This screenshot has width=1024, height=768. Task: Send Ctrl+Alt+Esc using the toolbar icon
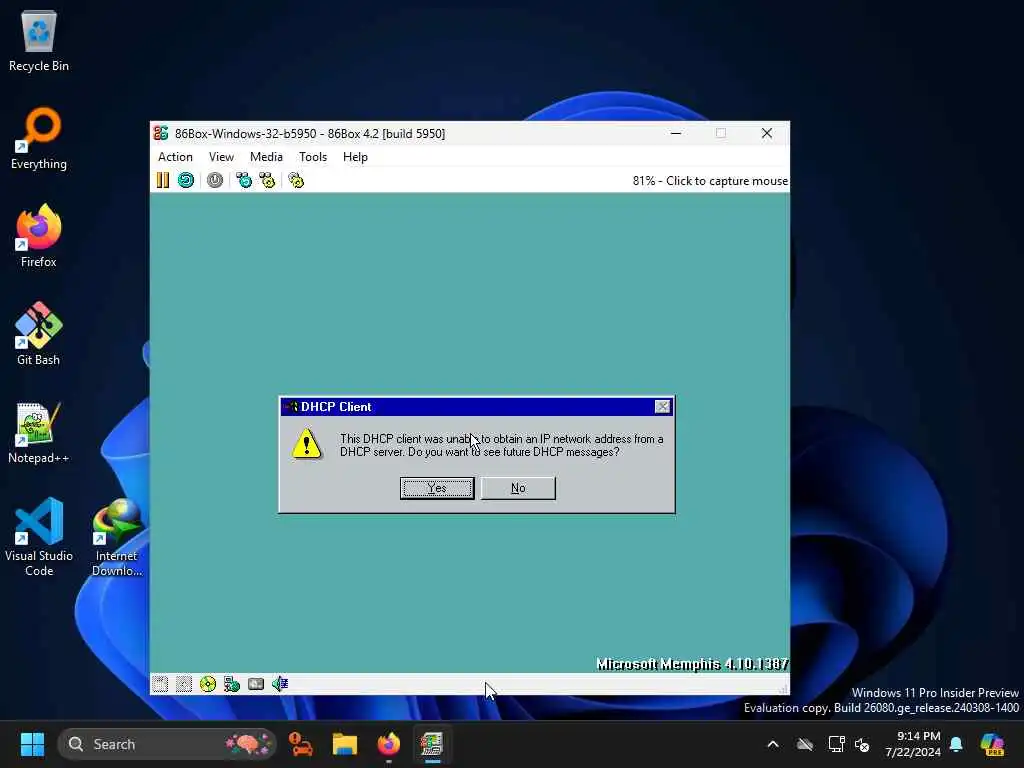[x=267, y=180]
